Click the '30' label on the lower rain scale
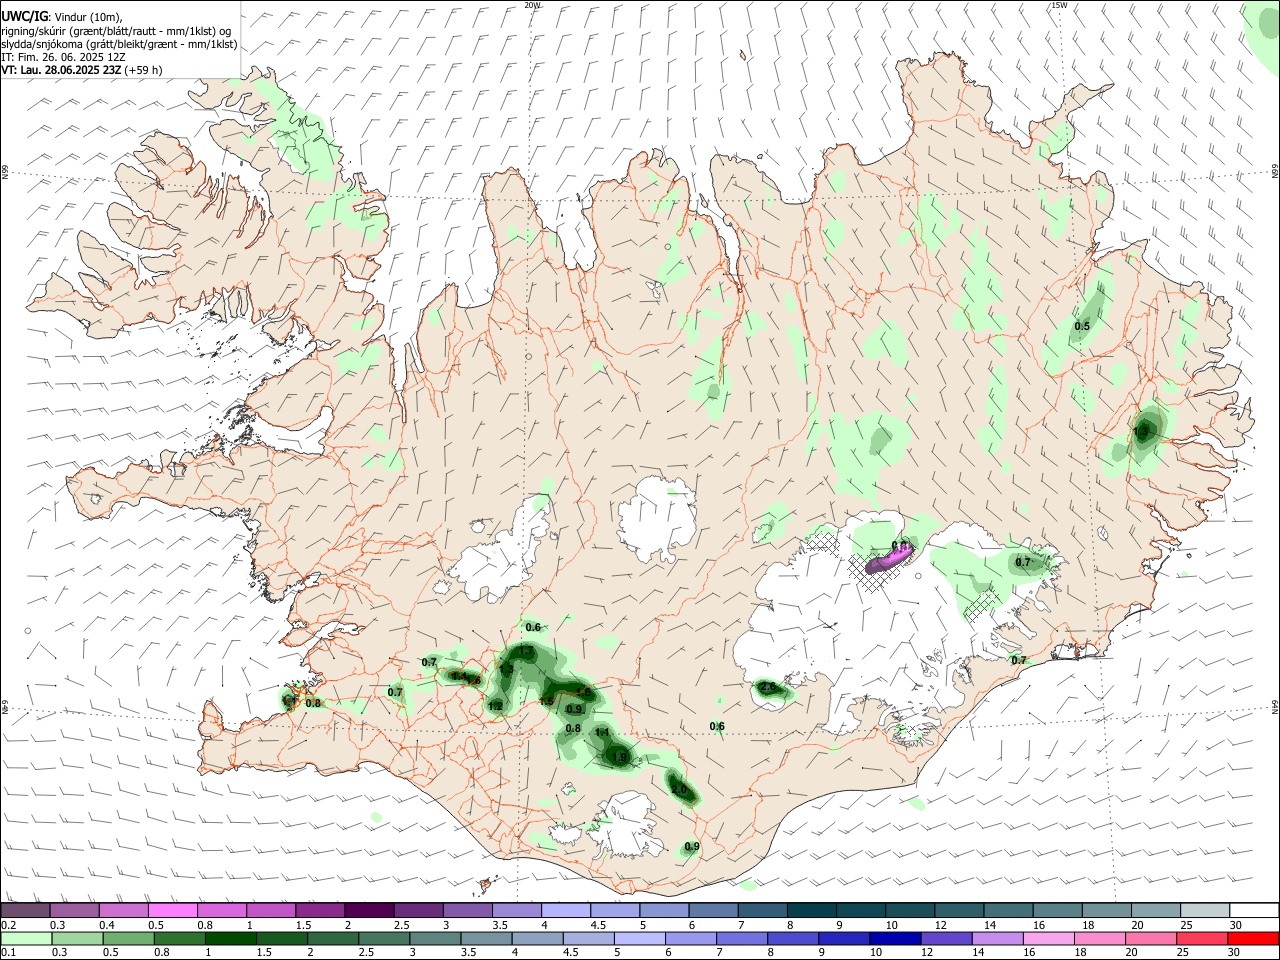 (1236, 953)
